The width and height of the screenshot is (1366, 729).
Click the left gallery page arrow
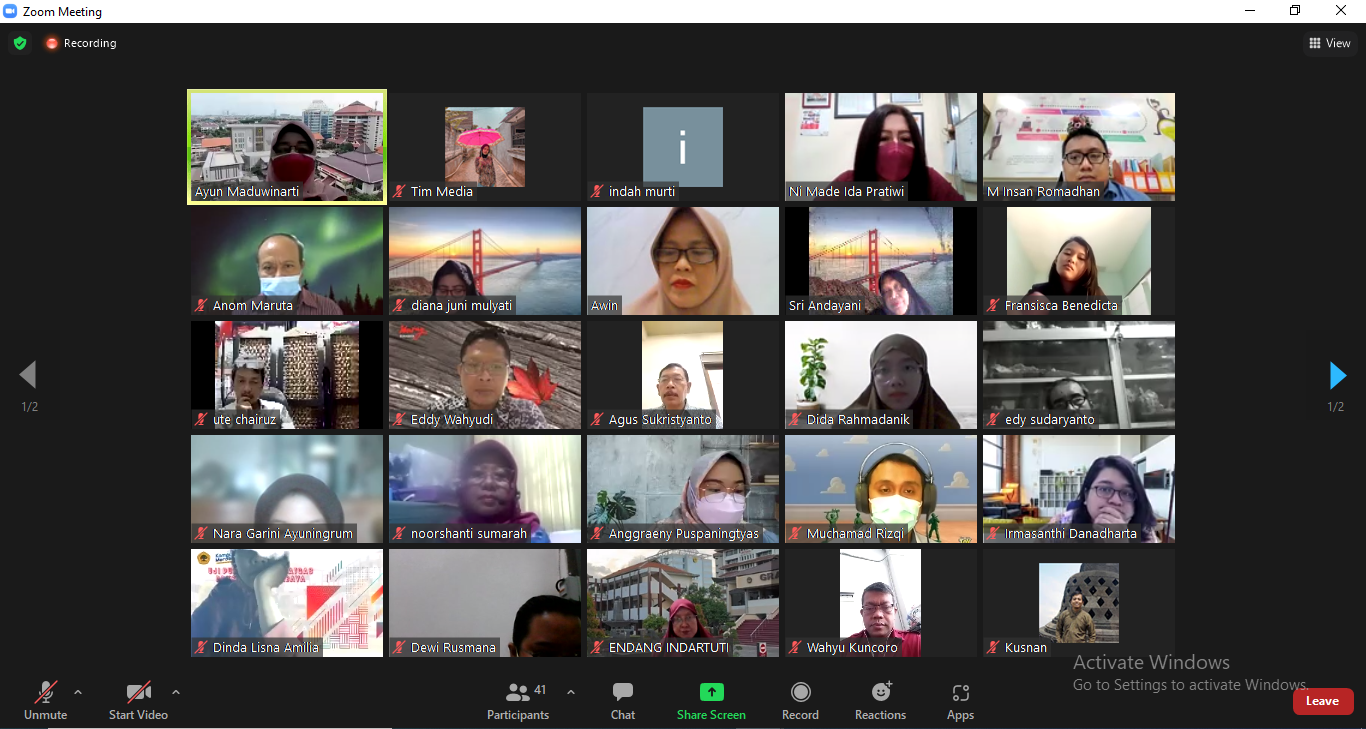[x=28, y=376]
